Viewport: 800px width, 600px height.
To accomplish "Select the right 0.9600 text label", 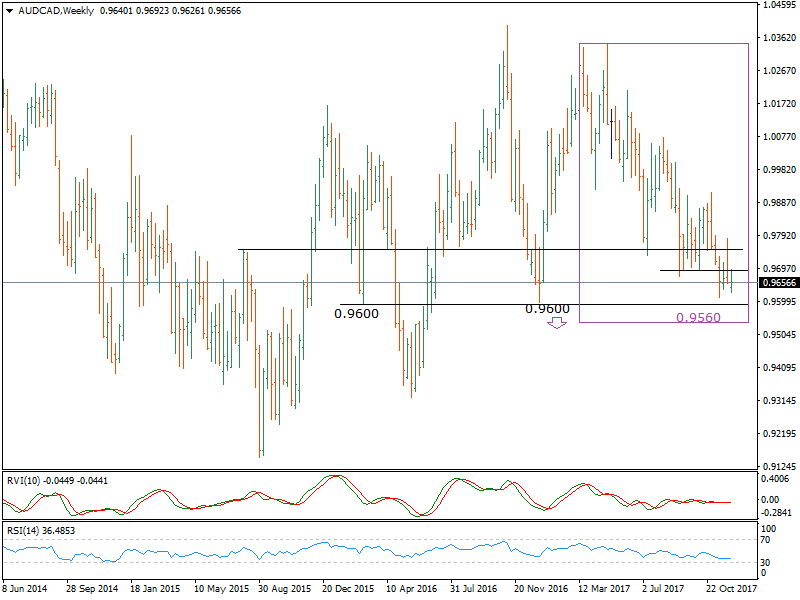I will point(544,310).
